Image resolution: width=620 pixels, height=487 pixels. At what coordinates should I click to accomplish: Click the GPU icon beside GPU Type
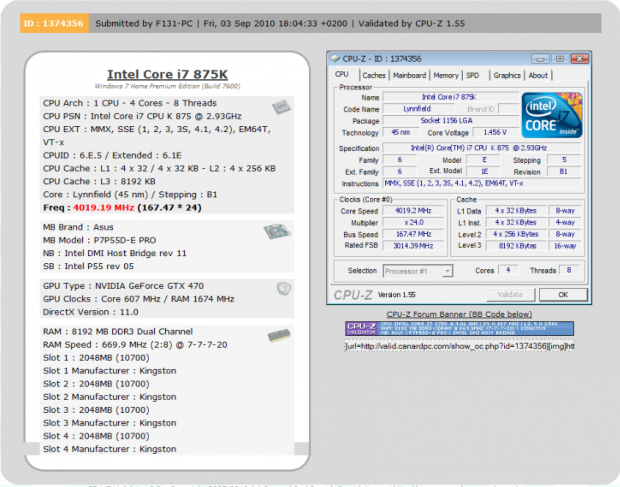click(x=284, y=289)
